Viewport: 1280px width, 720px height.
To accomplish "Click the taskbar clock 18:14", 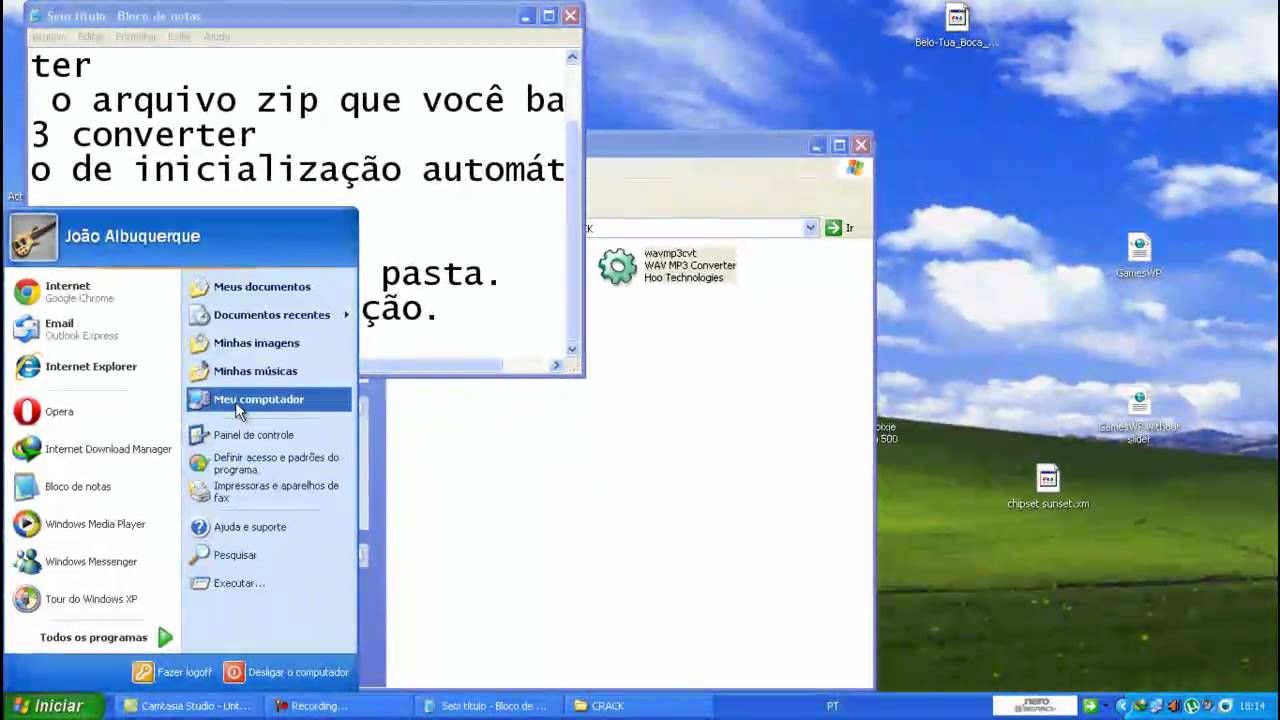I will click(x=1252, y=706).
